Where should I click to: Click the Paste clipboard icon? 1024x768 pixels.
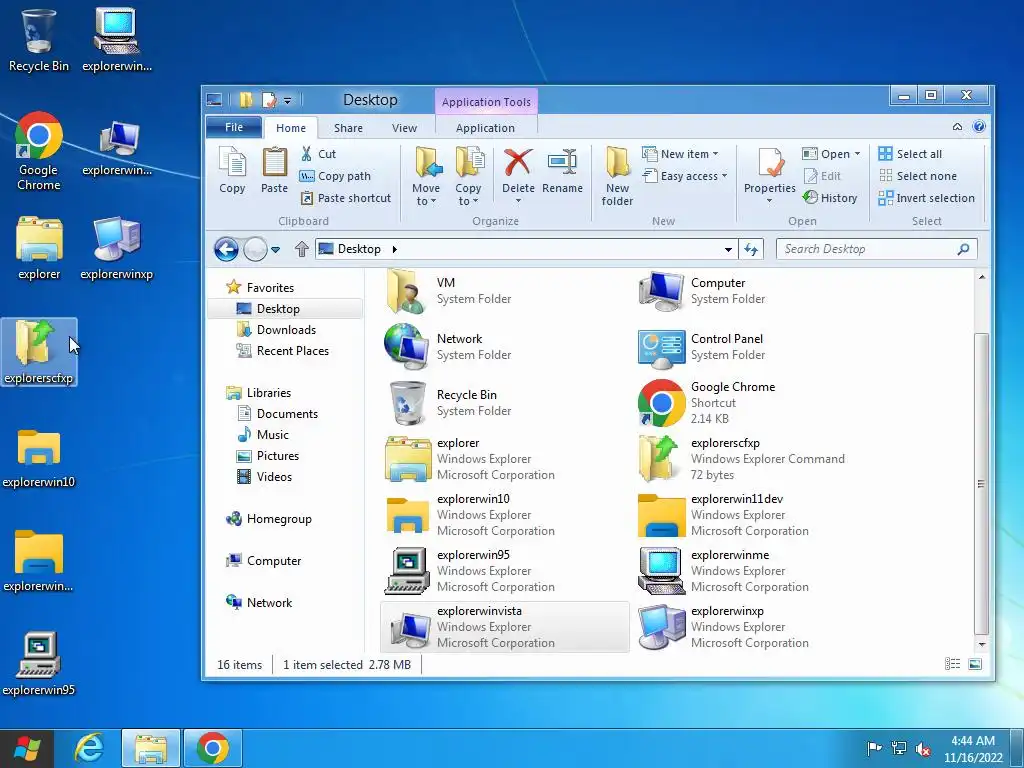274,170
